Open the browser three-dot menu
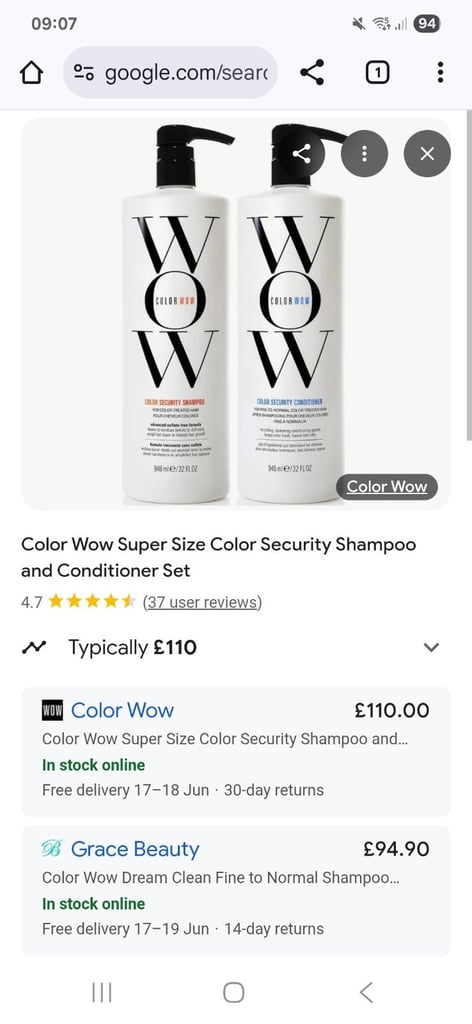Screen dimensions: 472x1024 [441, 72]
